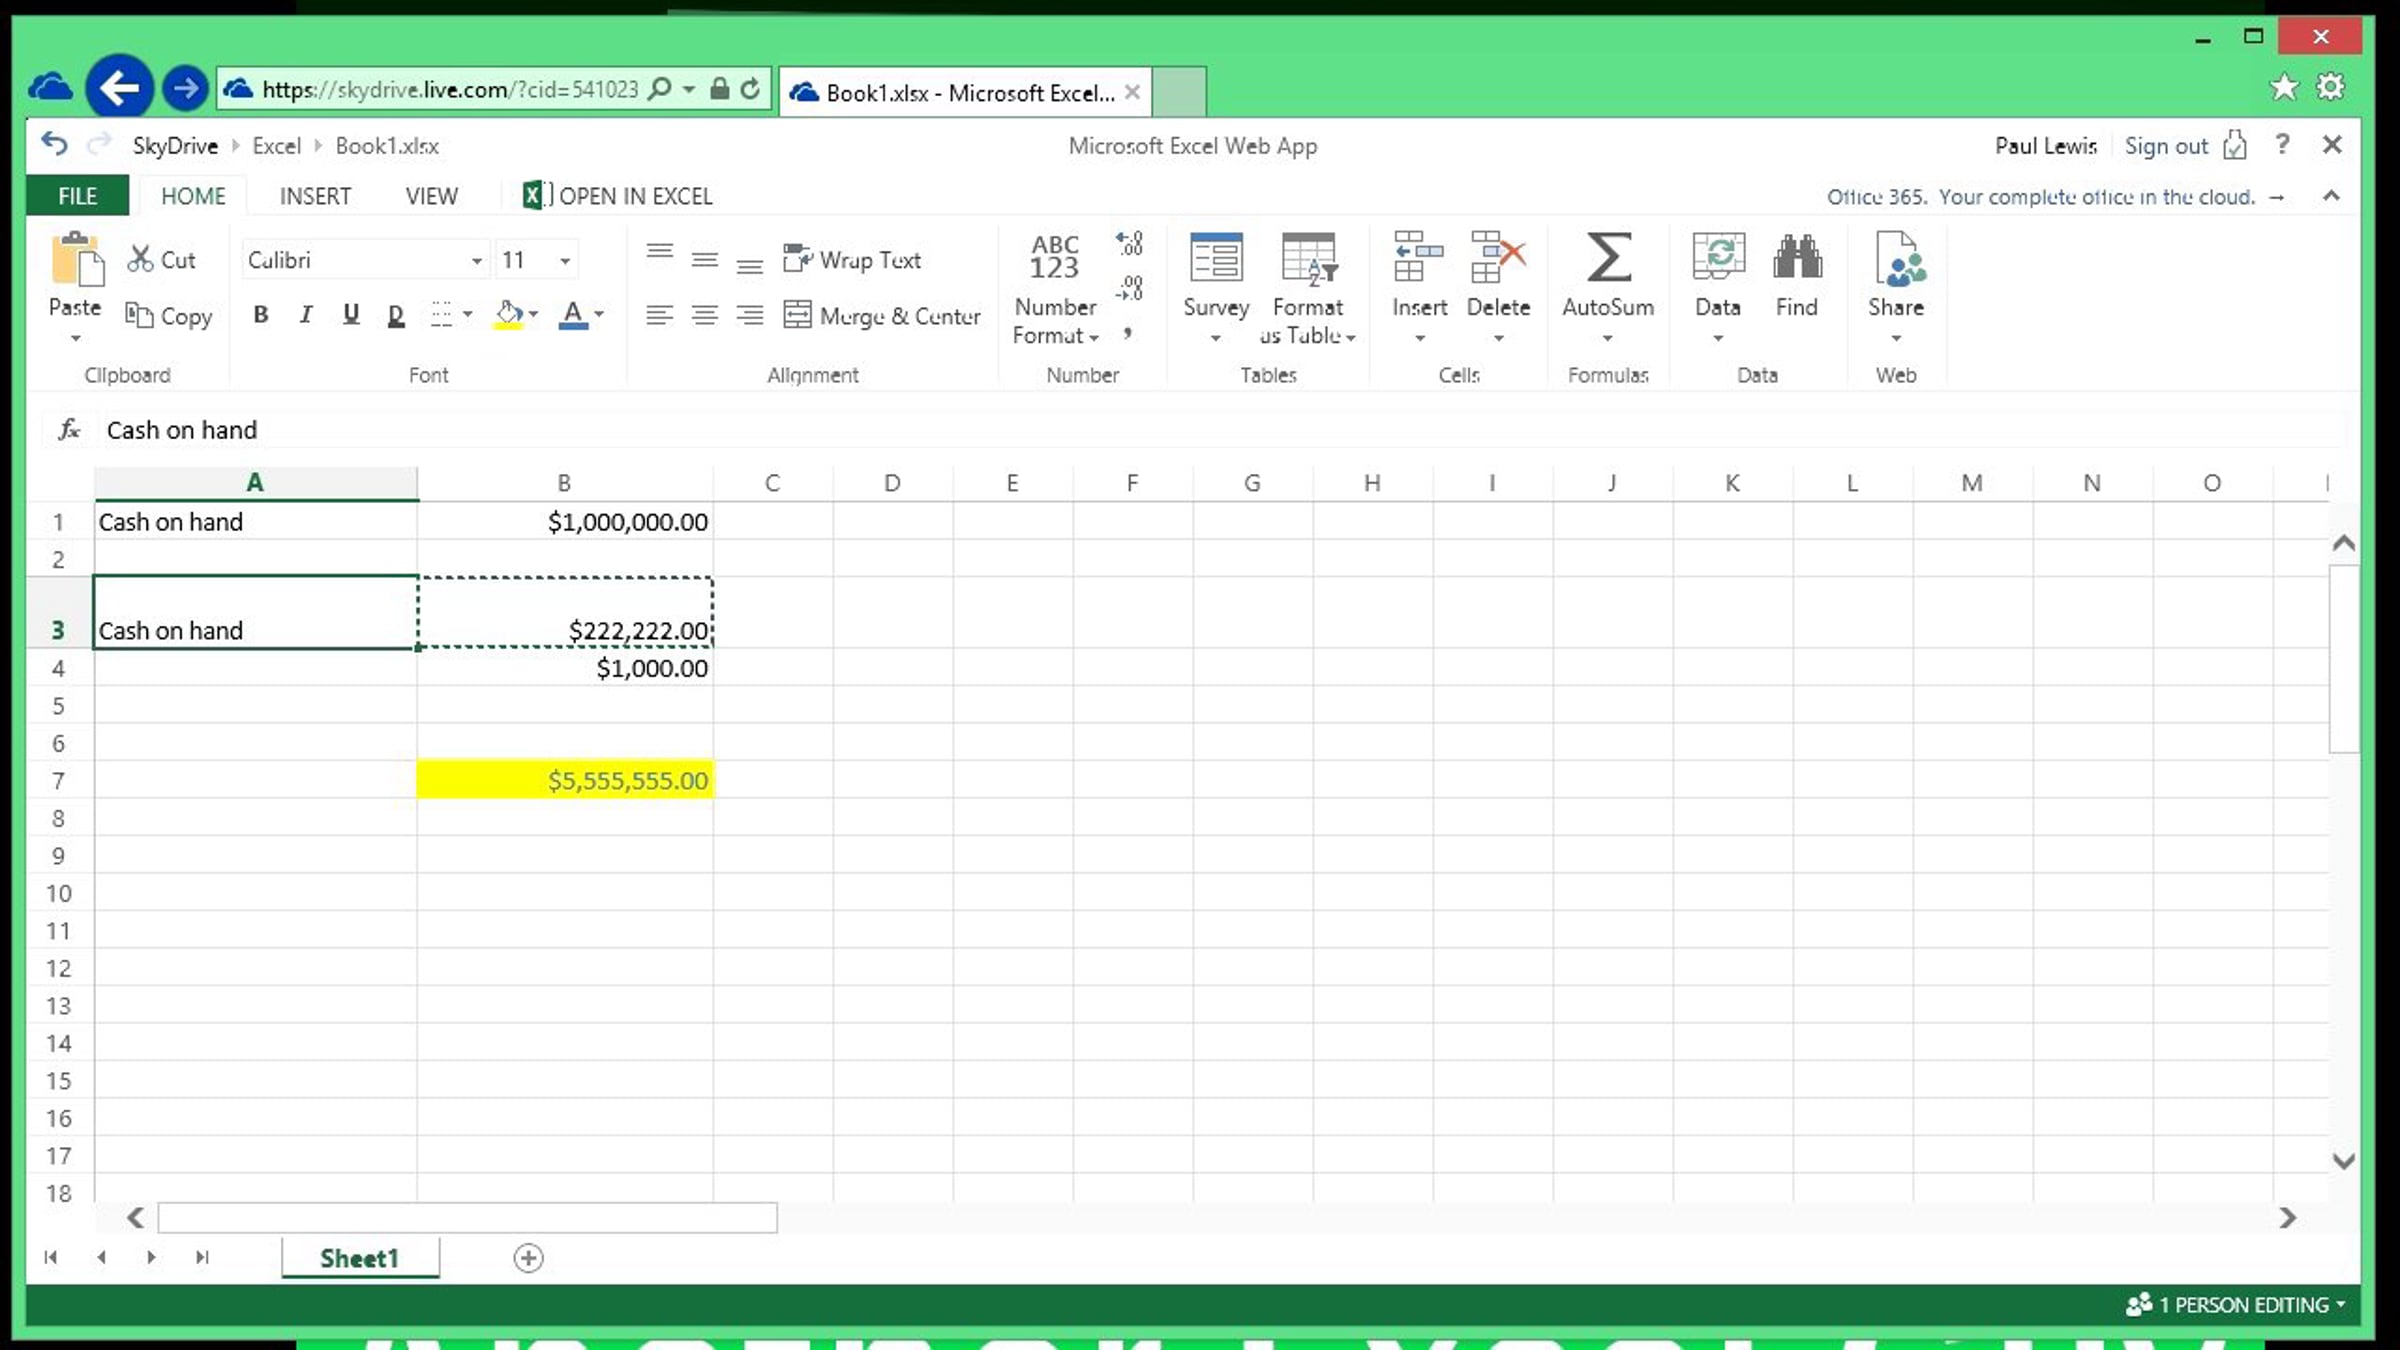
Task: Click the Survey icon in Tables
Action: pos(1215,258)
